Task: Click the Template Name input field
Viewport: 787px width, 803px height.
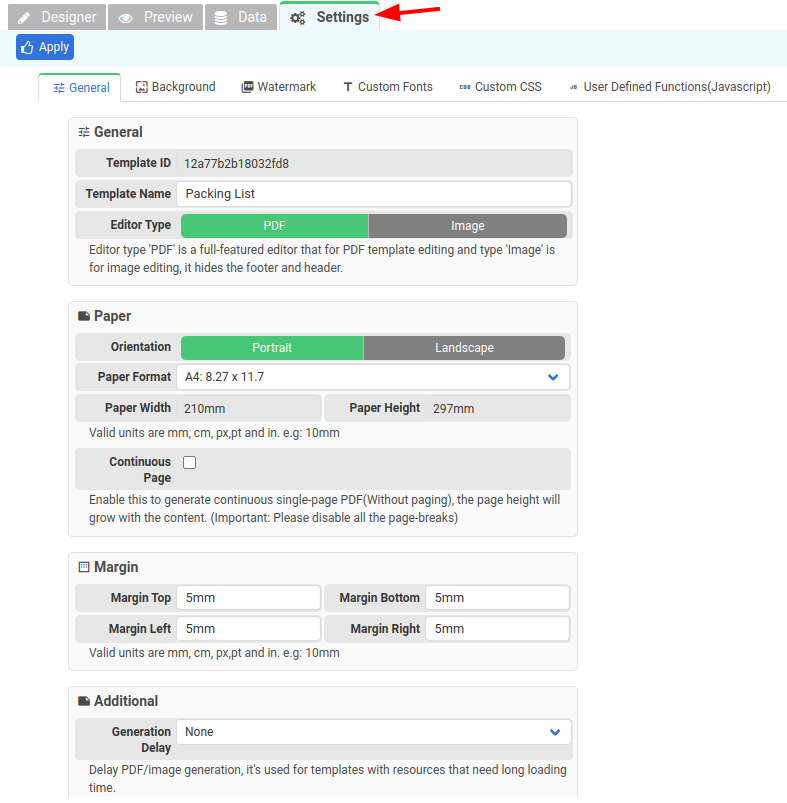Action: [x=374, y=194]
